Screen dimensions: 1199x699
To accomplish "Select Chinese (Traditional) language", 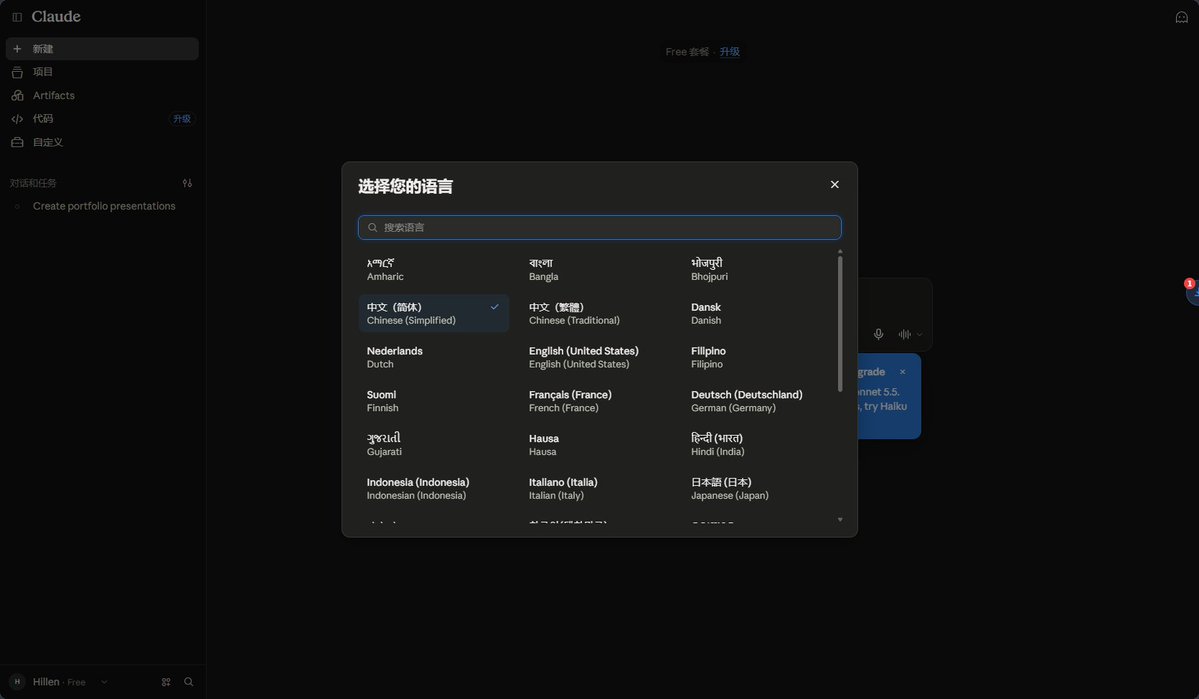I will (x=596, y=314).
